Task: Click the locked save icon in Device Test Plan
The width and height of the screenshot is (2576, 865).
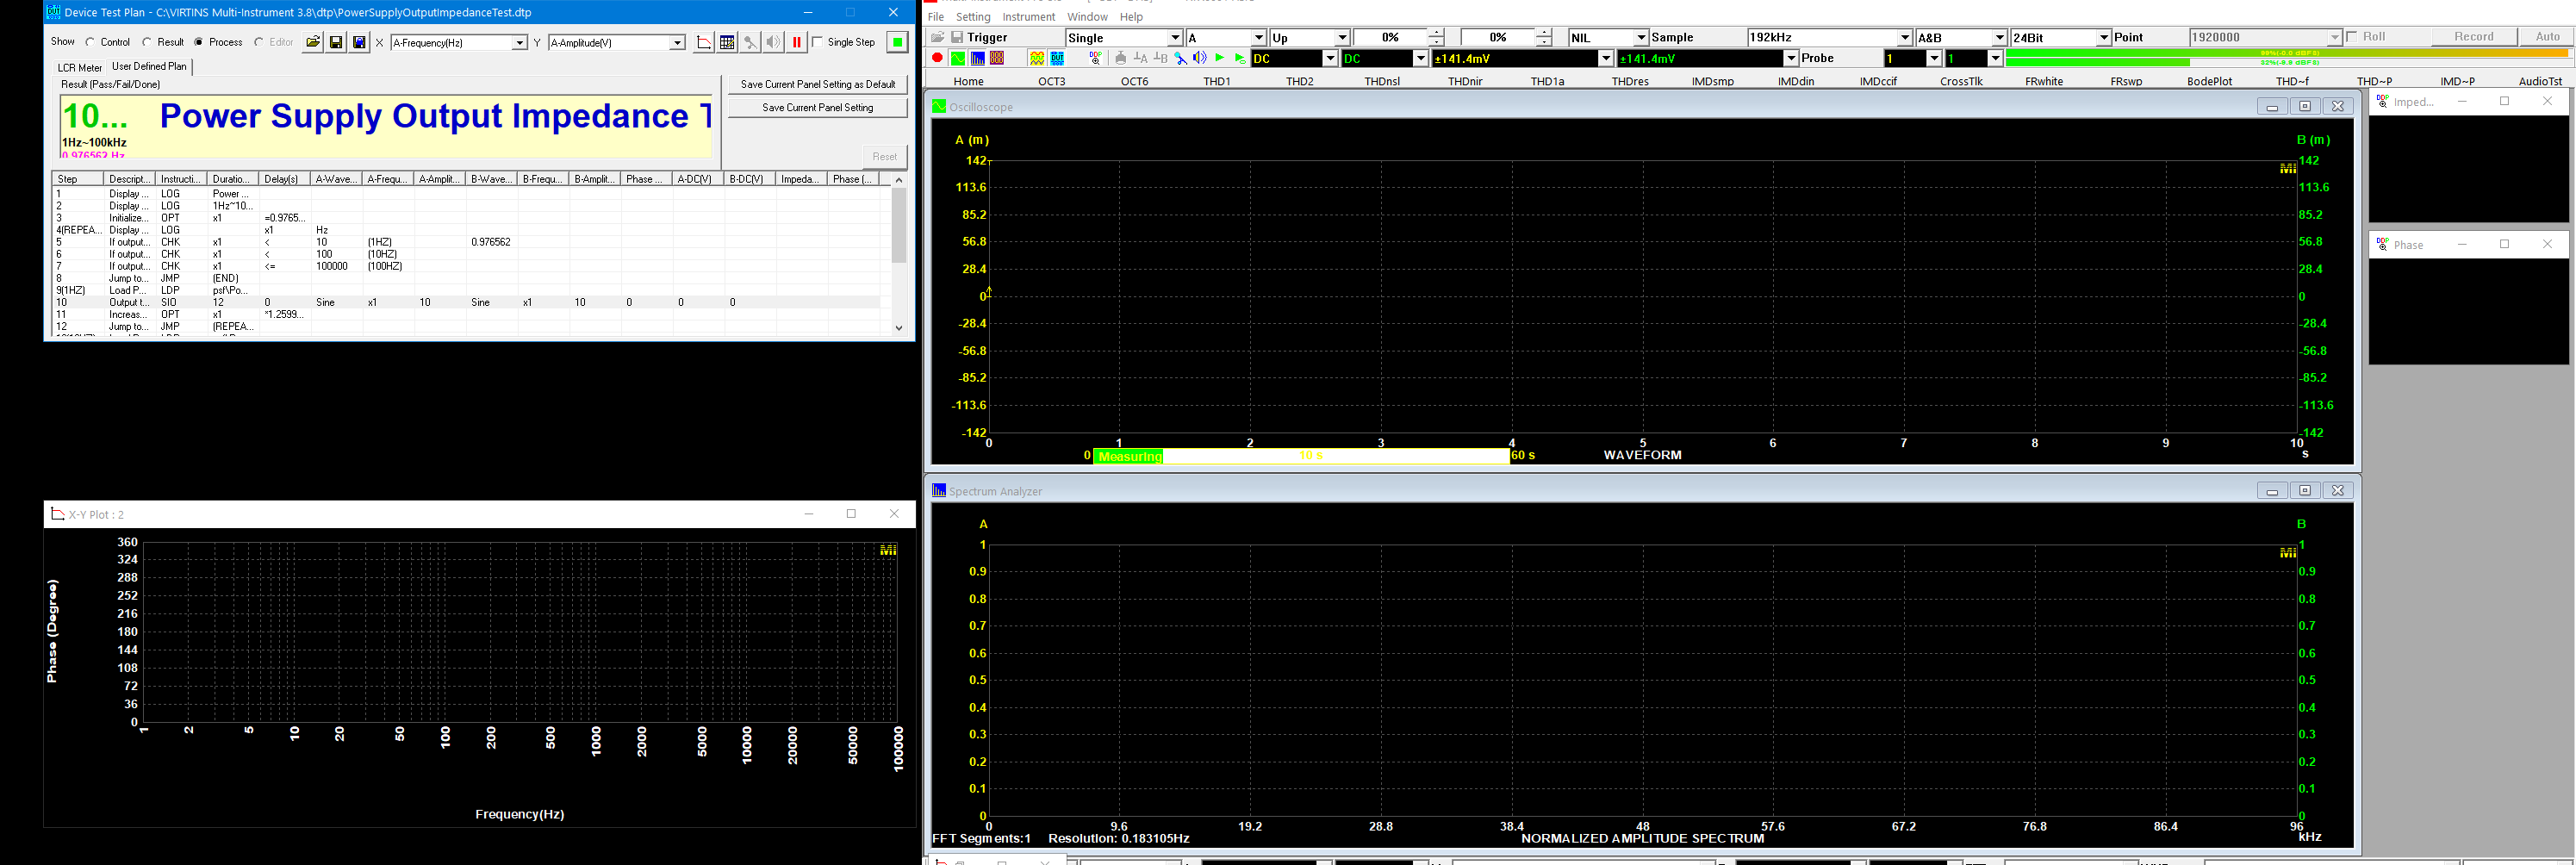Action: tap(359, 42)
